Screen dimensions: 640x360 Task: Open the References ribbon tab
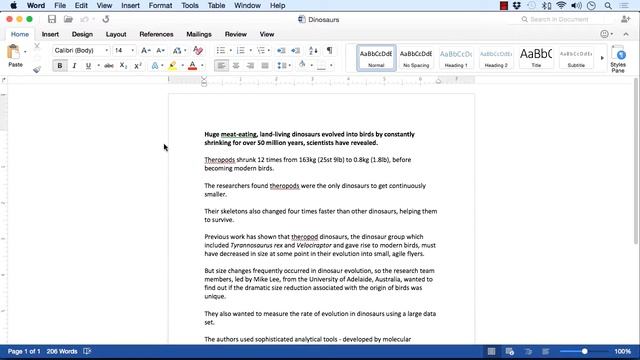point(156,34)
